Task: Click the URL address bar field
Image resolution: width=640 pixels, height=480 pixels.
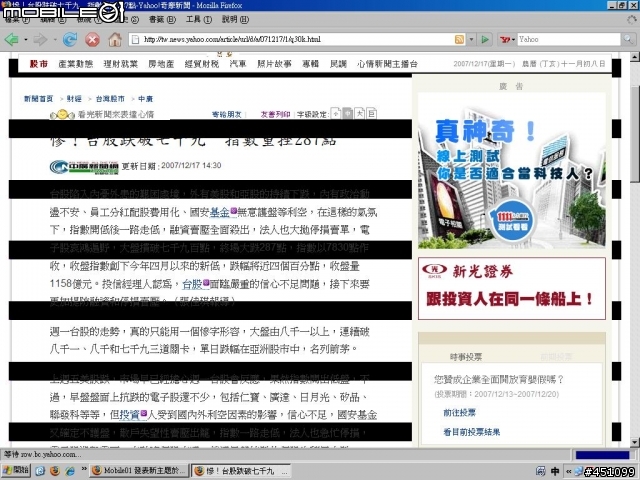Action: click(298, 39)
